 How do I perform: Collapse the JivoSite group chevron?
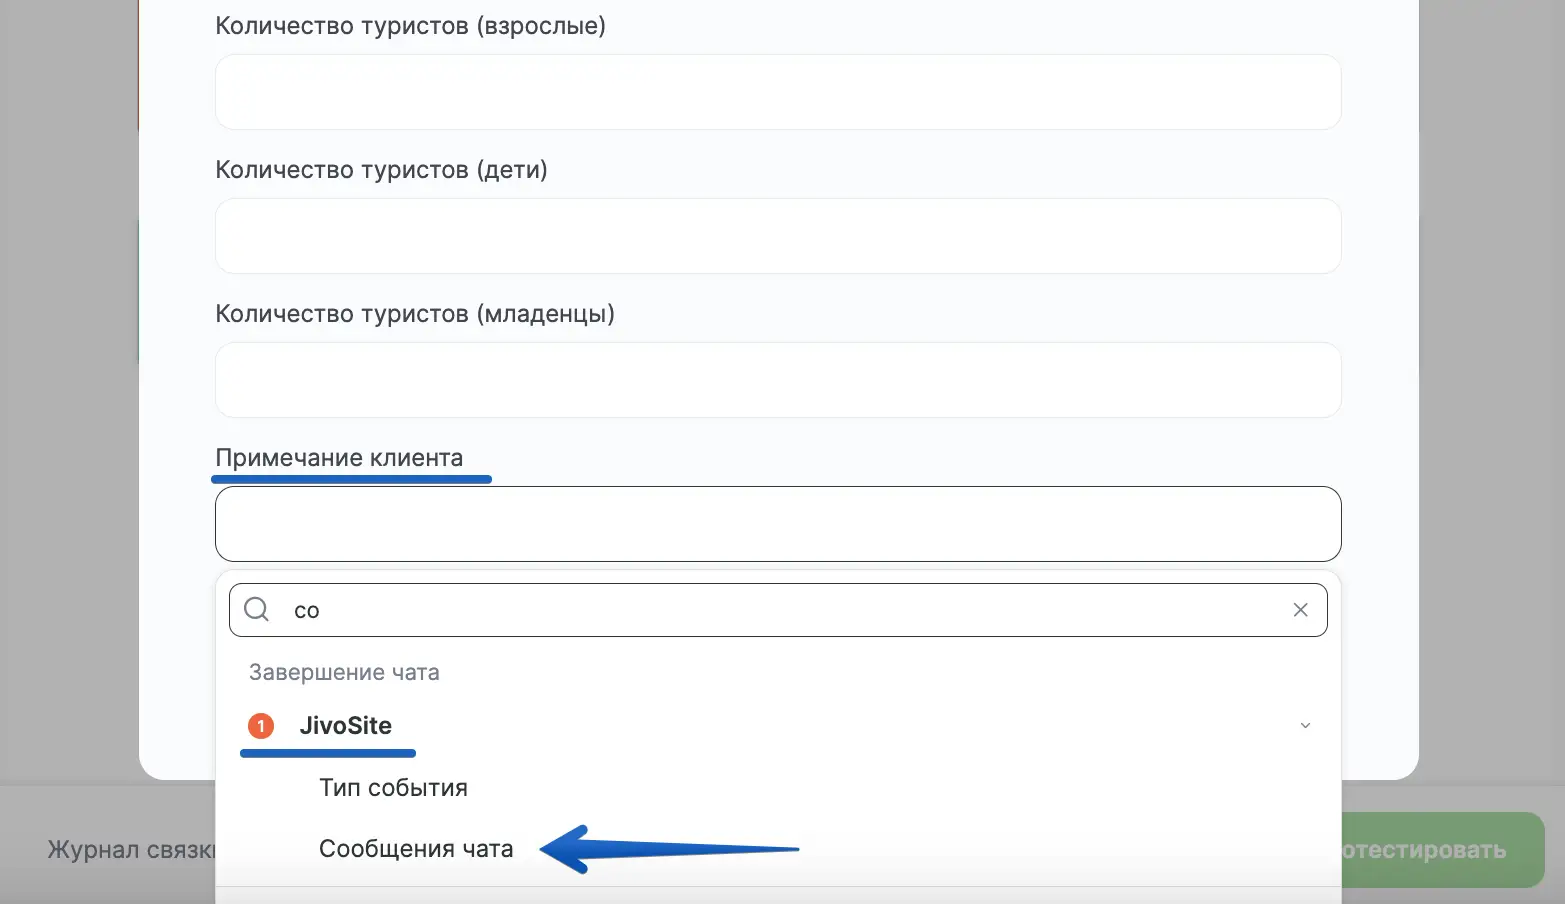(1305, 726)
